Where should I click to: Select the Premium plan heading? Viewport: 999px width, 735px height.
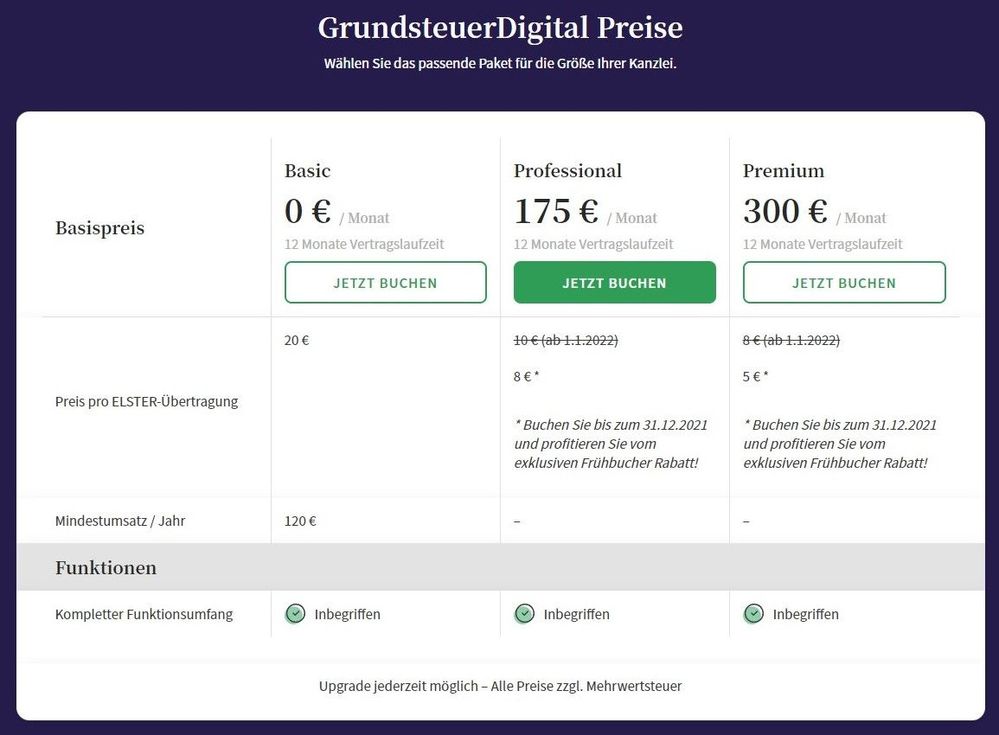pyautogui.click(x=784, y=171)
